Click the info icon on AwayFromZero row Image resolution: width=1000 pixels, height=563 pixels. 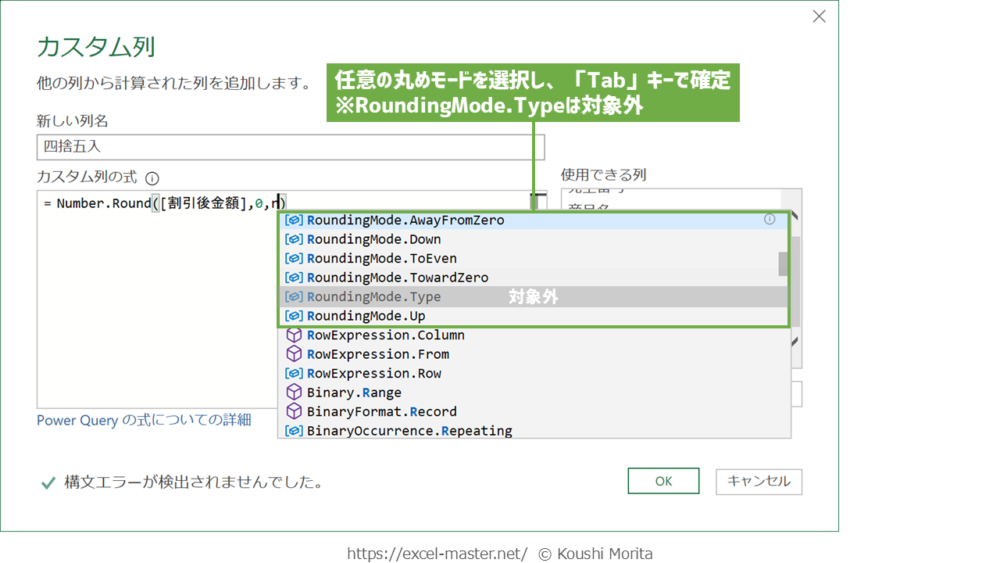769,219
